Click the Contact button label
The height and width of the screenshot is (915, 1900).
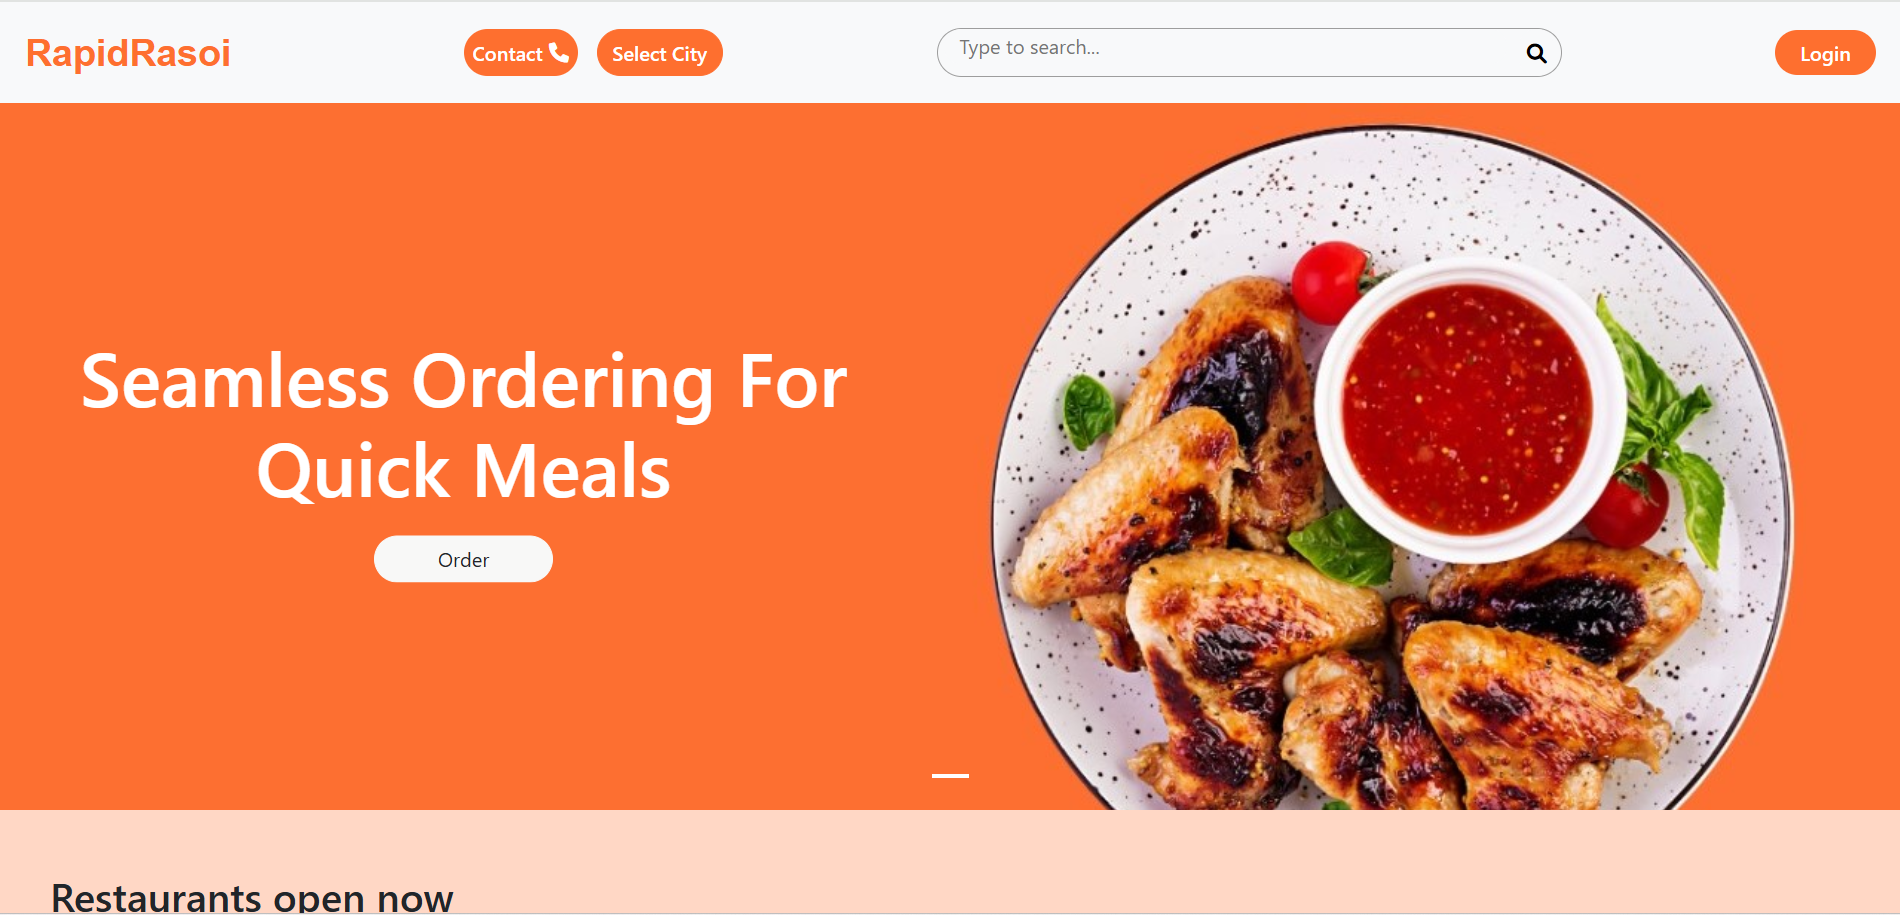click(507, 54)
